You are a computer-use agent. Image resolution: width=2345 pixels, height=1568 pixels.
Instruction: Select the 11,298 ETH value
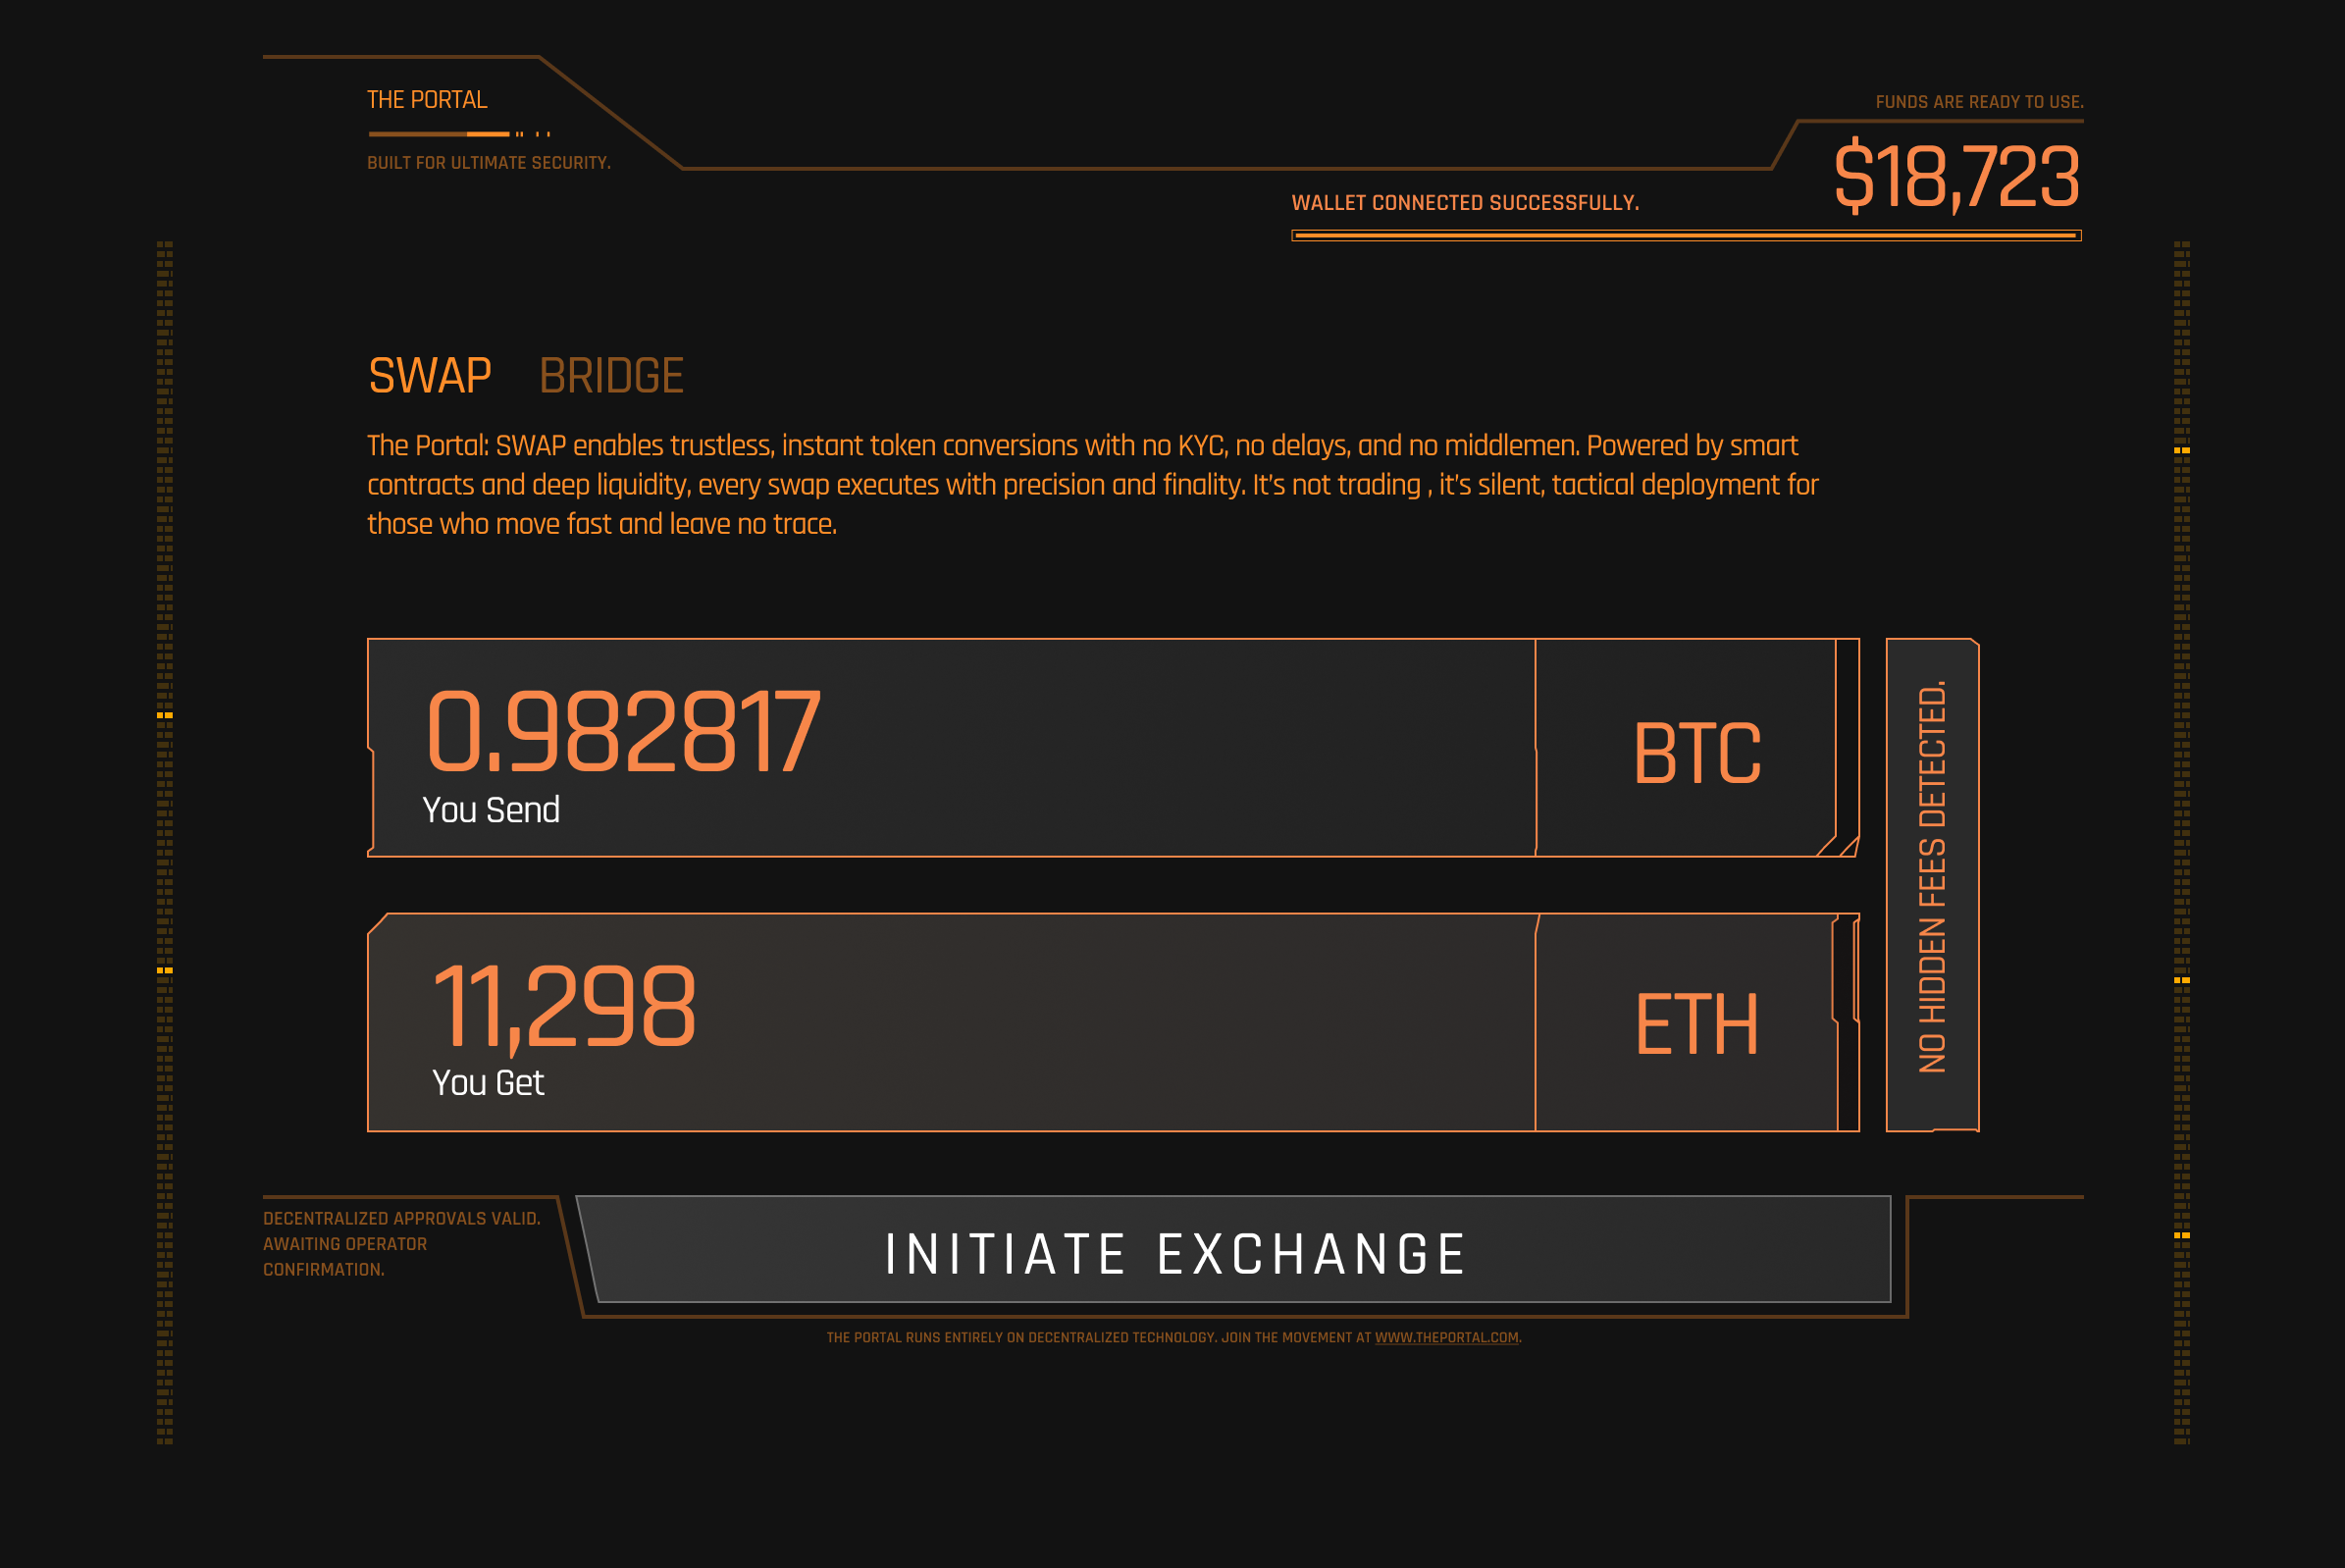pos(567,1008)
